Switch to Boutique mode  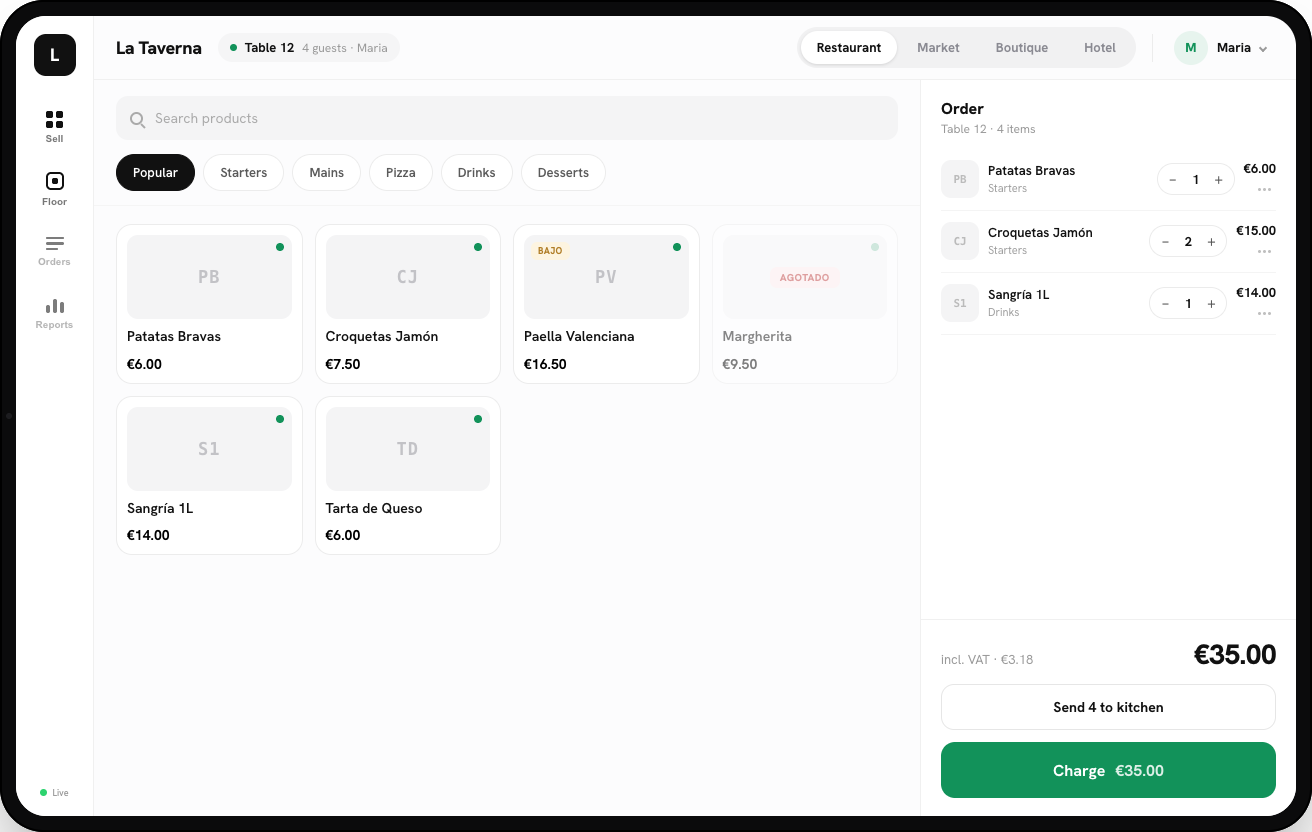coord(1022,48)
